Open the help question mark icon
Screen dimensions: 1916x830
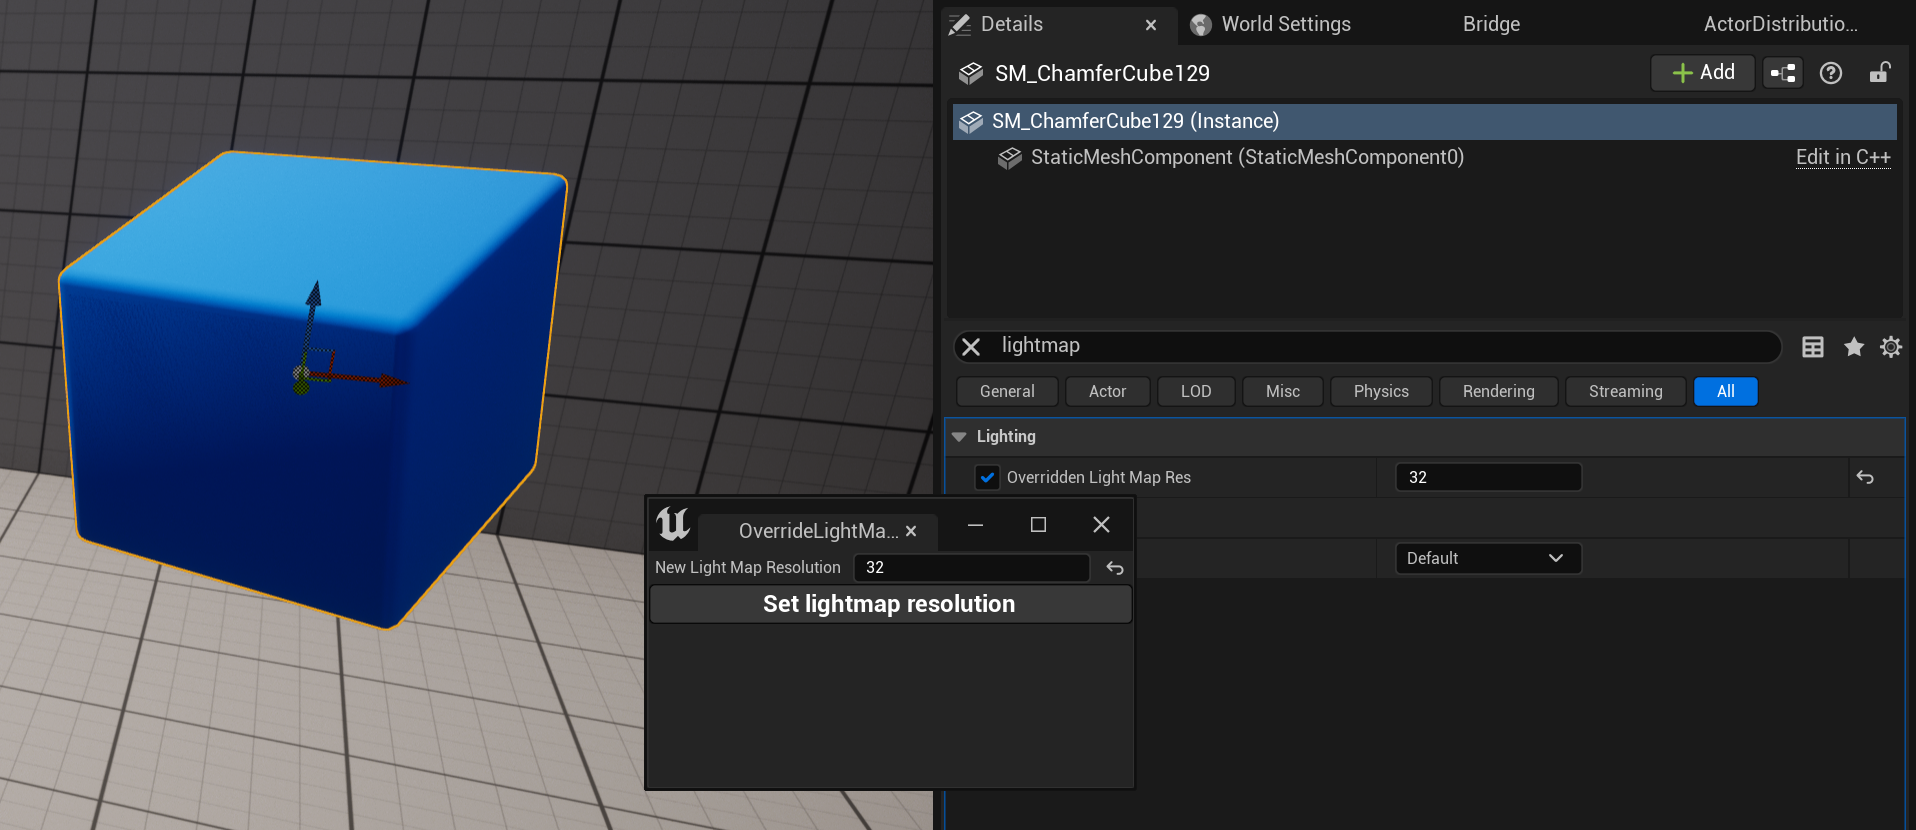tap(1831, 73)
